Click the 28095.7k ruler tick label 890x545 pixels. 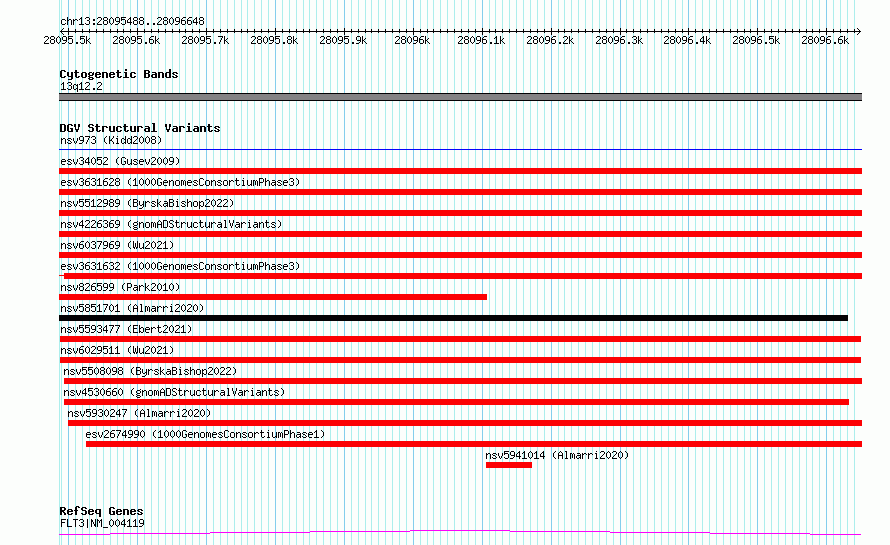pyautogui.click(x=205, y=40)
